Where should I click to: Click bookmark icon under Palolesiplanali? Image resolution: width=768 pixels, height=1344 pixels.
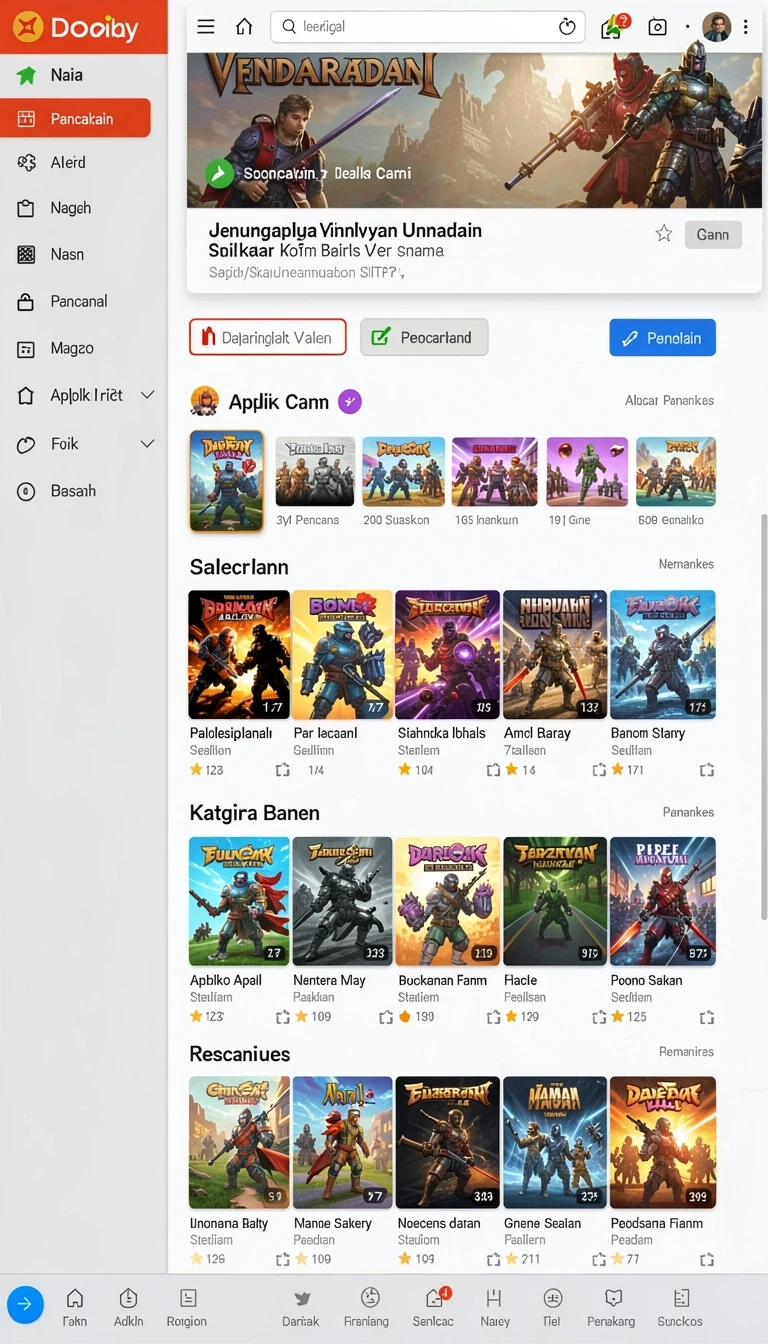283,770
